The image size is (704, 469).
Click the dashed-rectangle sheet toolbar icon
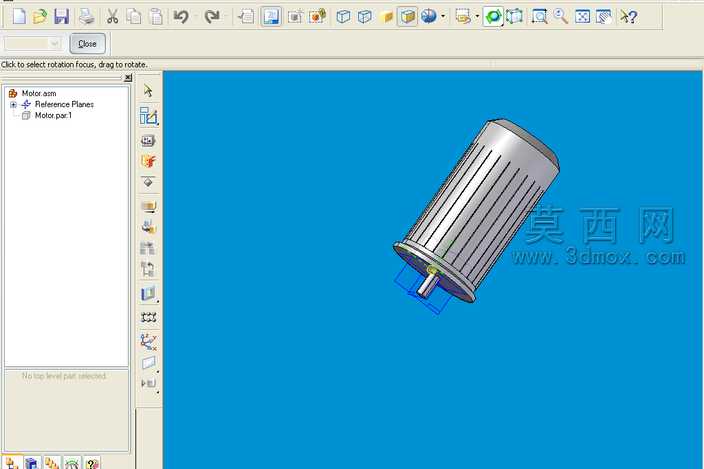click(463, 17)
